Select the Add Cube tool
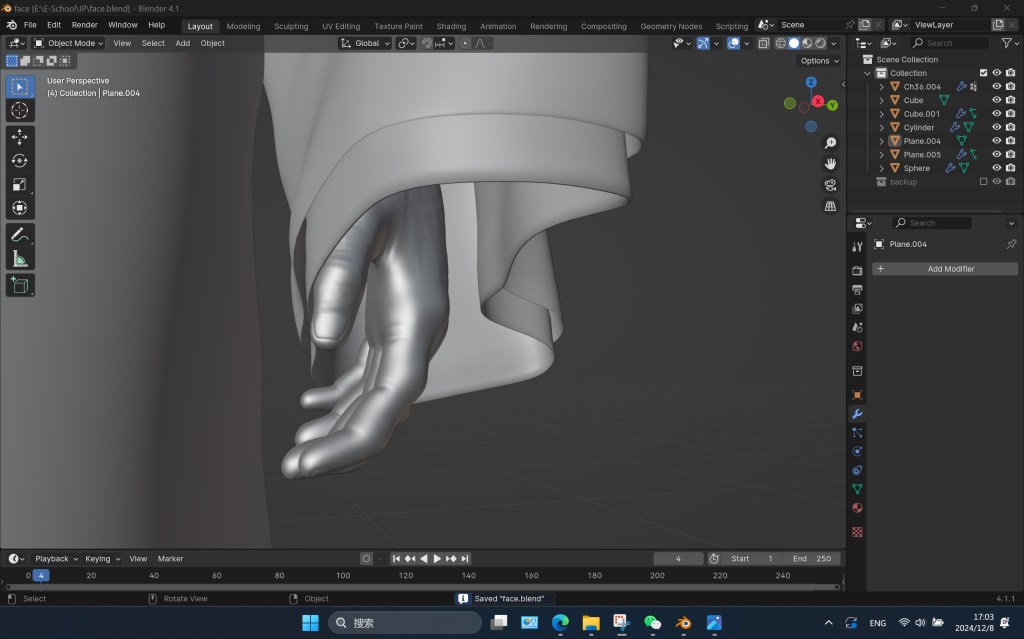1024x639 pixels. click(x=19, y=285)
